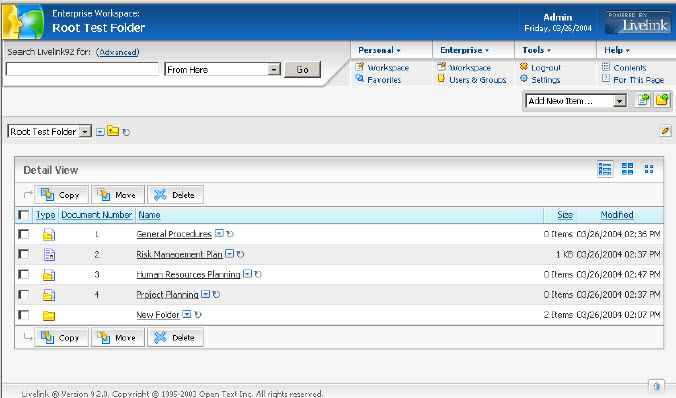Screen dimensions: 676x398
Task: Click the pencil edit icon on the right
Action: click(x=665, y=131)
